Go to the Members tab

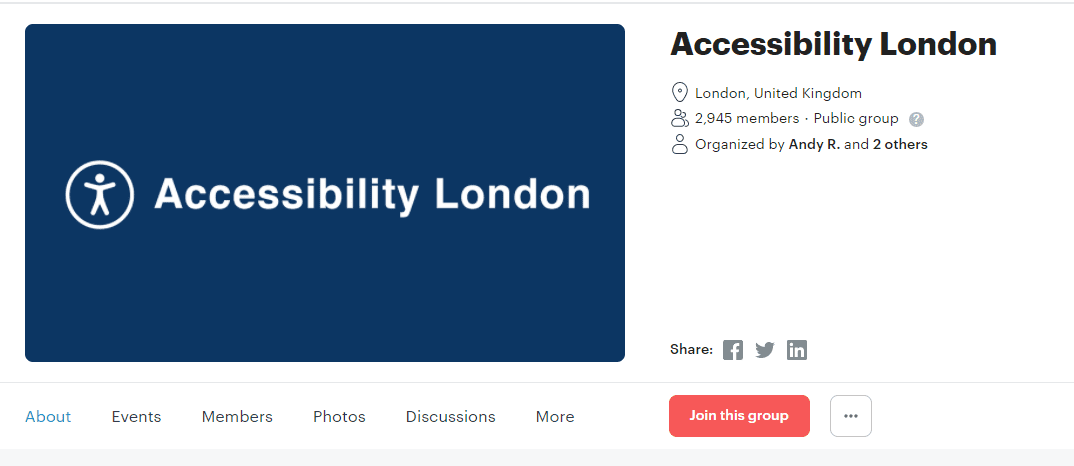coord(237,417)
